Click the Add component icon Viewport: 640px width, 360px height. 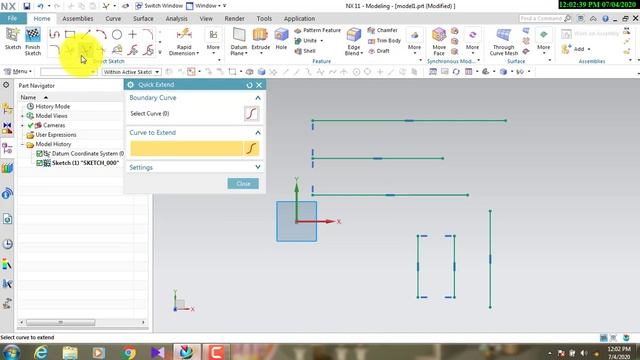pos(566,49)
